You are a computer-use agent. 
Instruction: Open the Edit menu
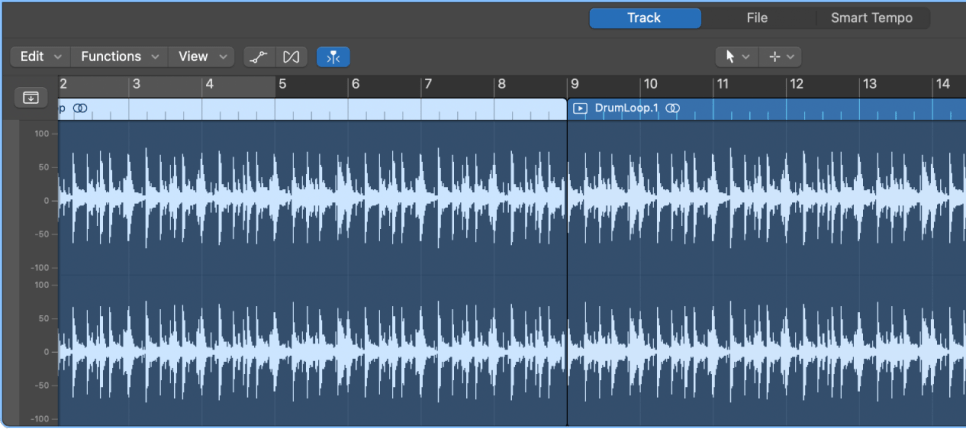pyautogui.click(x=40, y=57)
